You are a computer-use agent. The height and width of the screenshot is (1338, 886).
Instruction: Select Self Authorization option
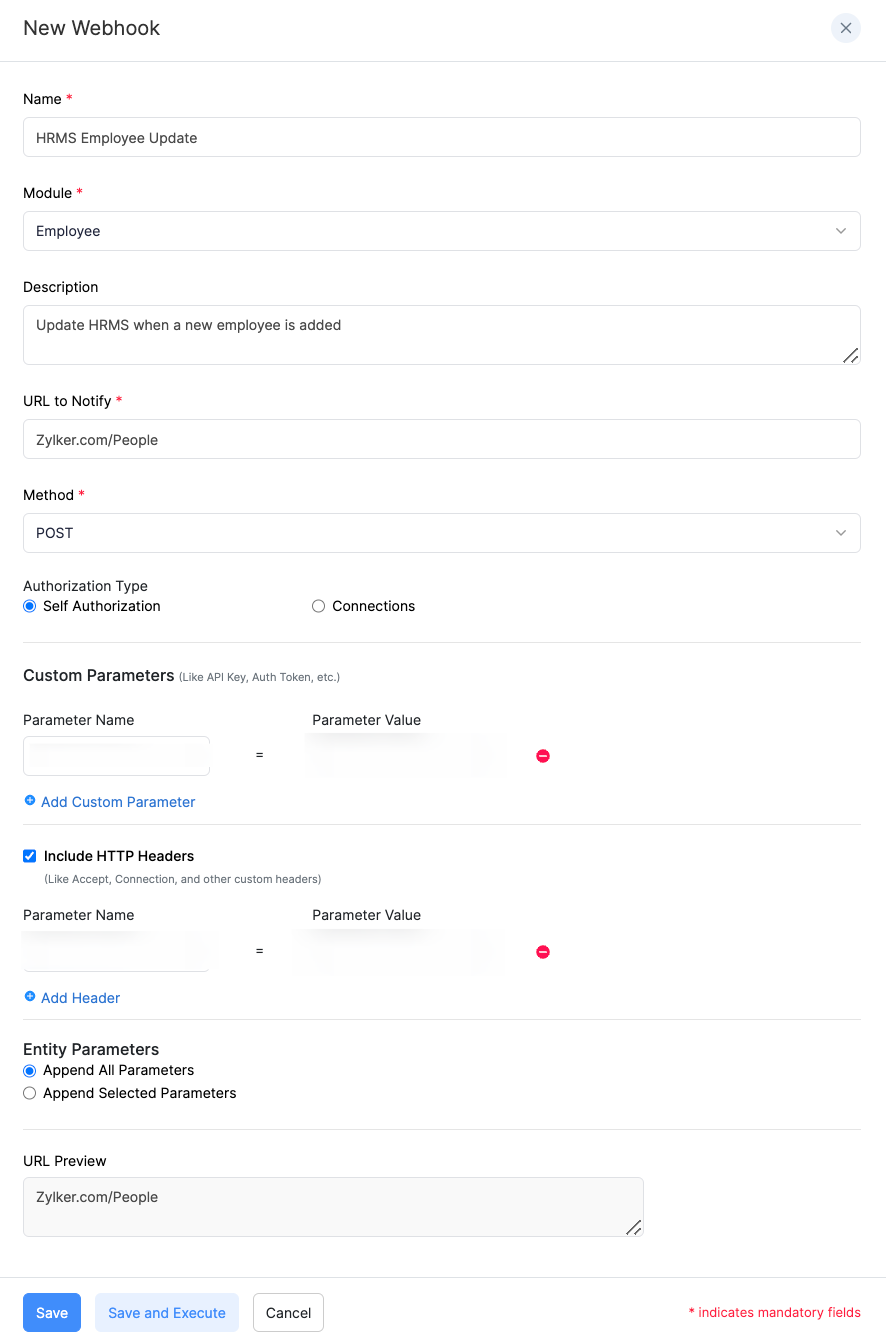click(x=29, y=605)
